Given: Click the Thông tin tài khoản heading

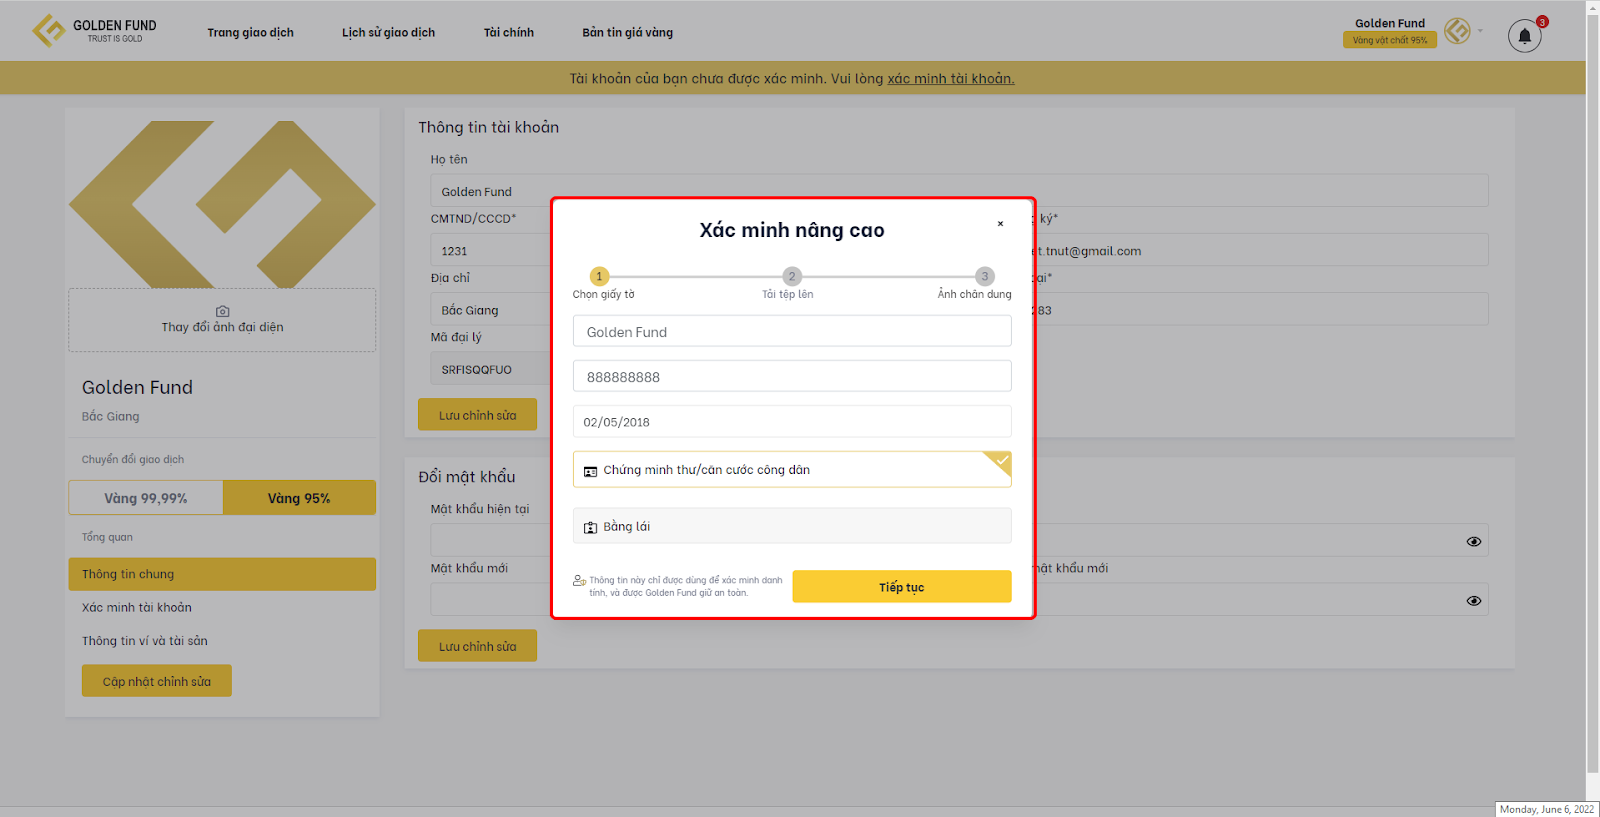Looking at the screenshot, I should (489, 127).
